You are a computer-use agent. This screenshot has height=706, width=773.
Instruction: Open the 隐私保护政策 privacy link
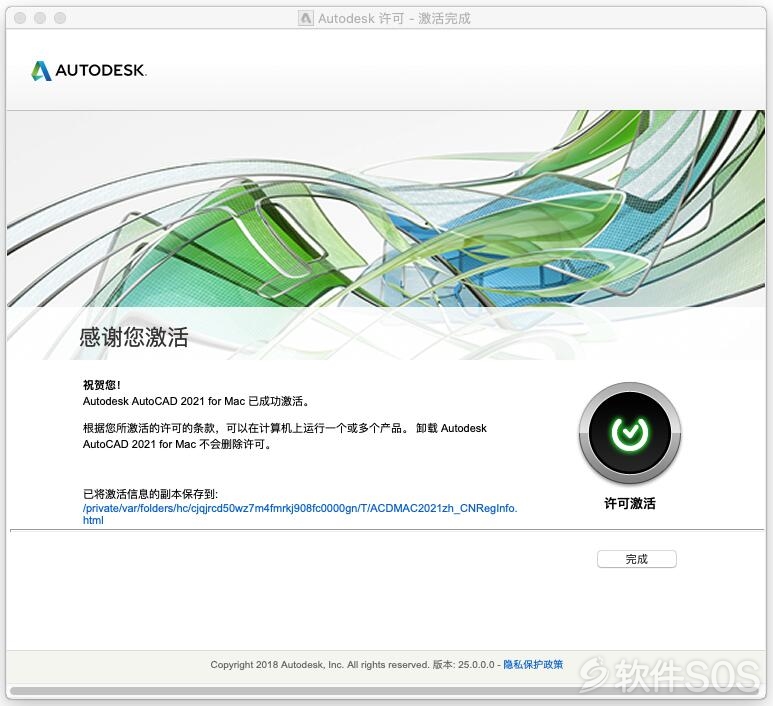533,665
